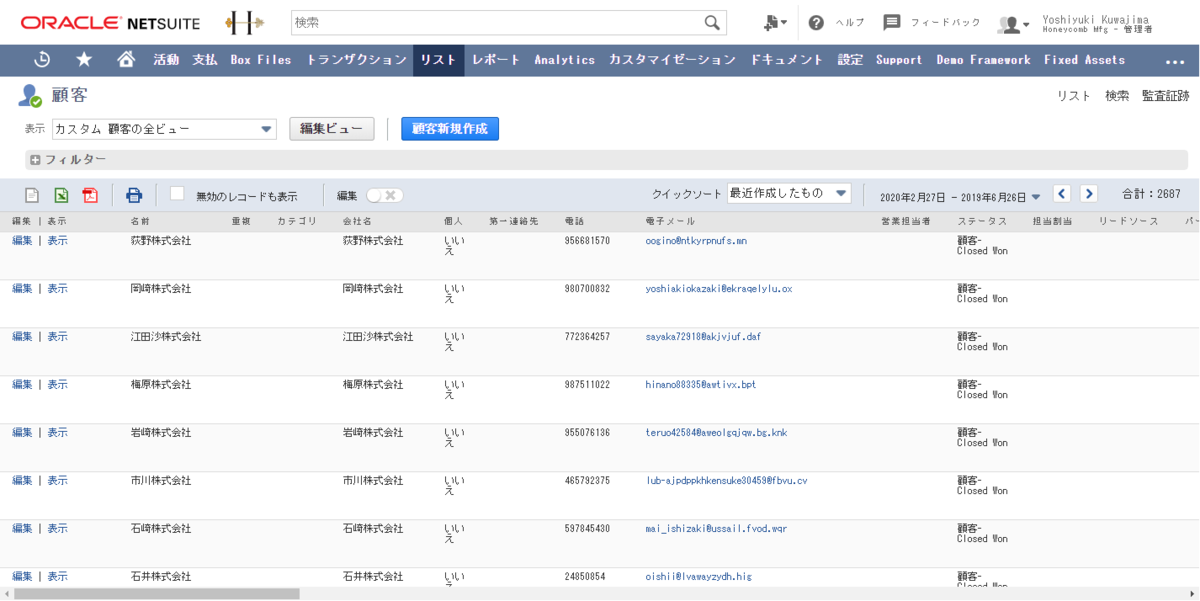Export the list to Excel
The image size is (1200, 601).
click(61, 195)
